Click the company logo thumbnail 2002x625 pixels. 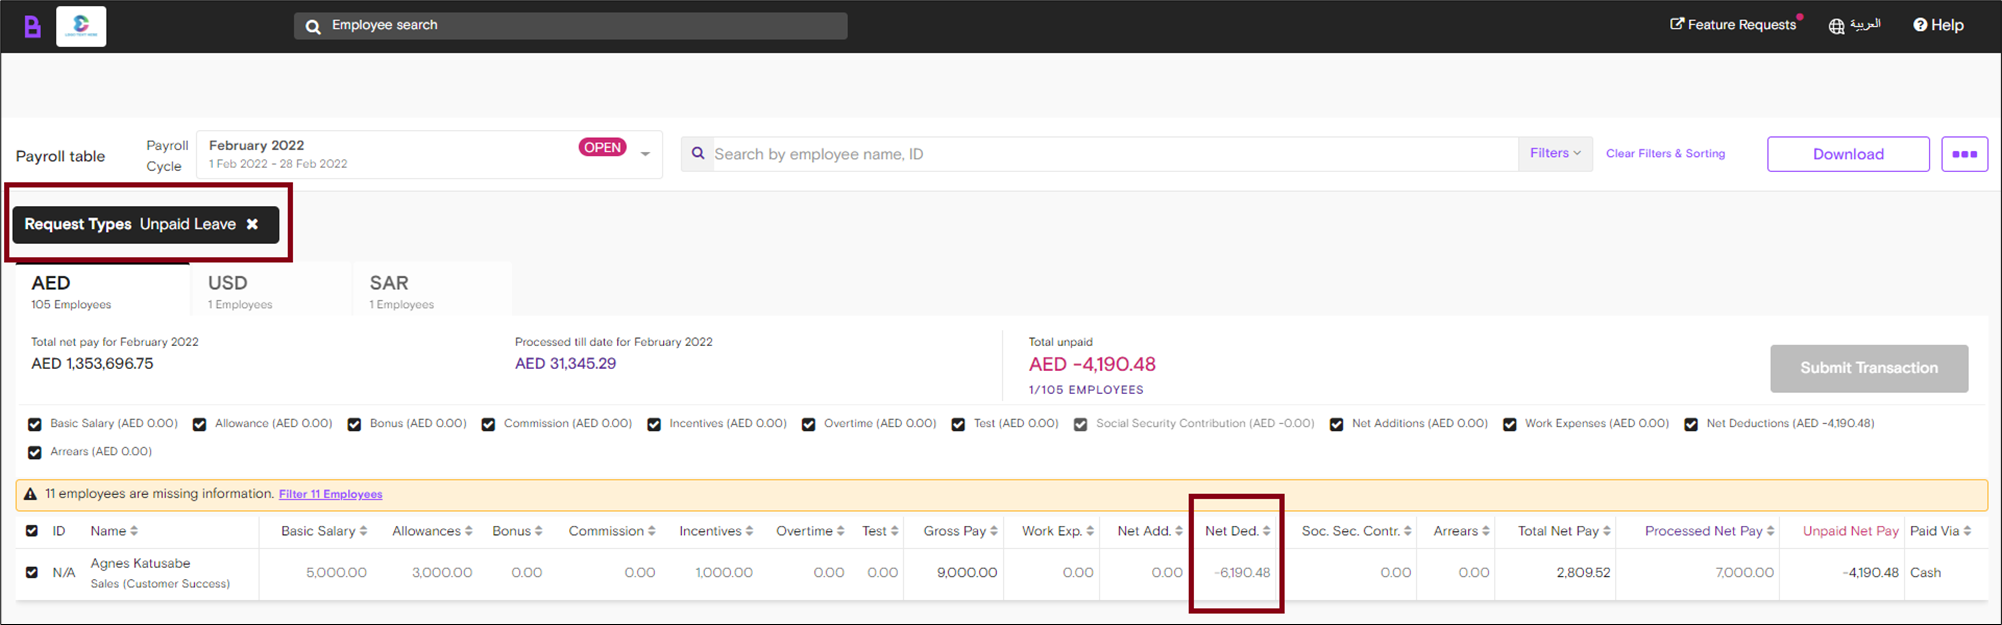coord(81,26)
